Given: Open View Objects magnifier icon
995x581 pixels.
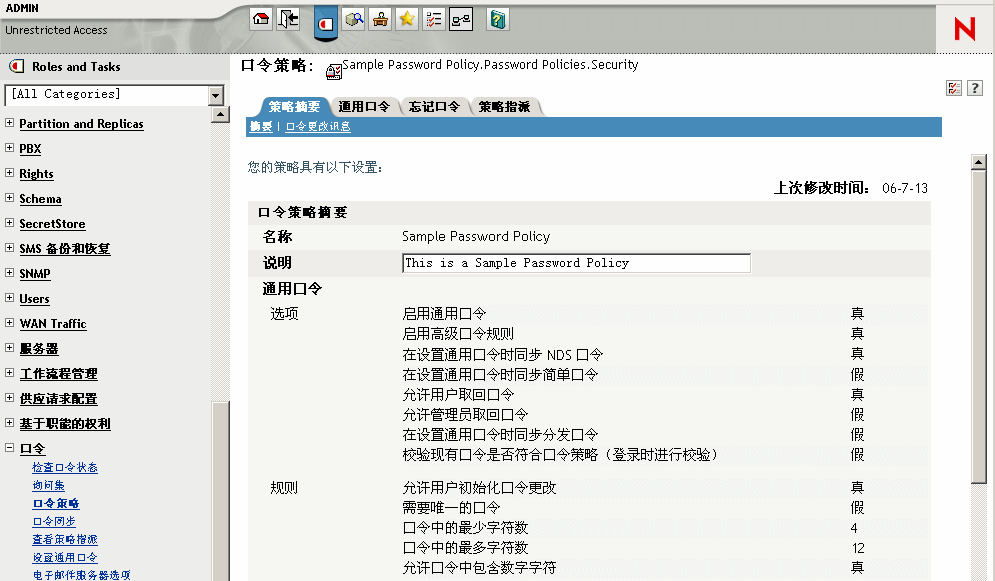Looking at the screenshot, I should click(x=353, y=19).
